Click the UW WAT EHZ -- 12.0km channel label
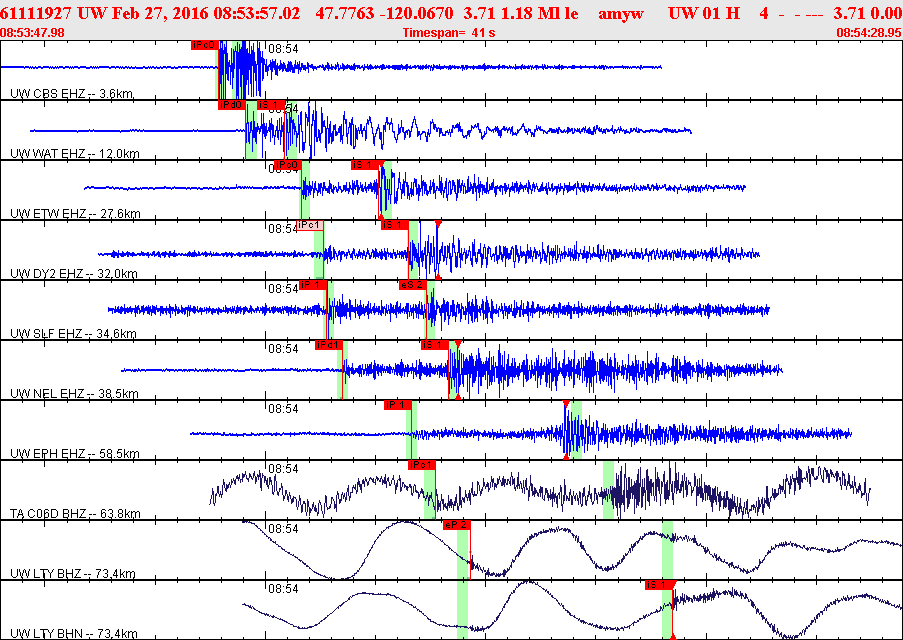Image resolution: width=903 pixels, height=640 pixels. (x=75, y=153)
